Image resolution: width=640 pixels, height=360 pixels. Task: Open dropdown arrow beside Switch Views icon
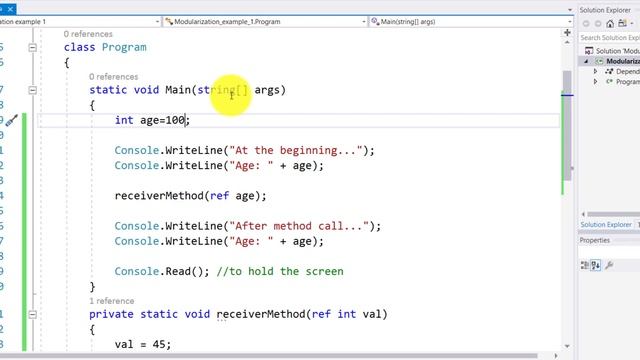pos(632,24)
